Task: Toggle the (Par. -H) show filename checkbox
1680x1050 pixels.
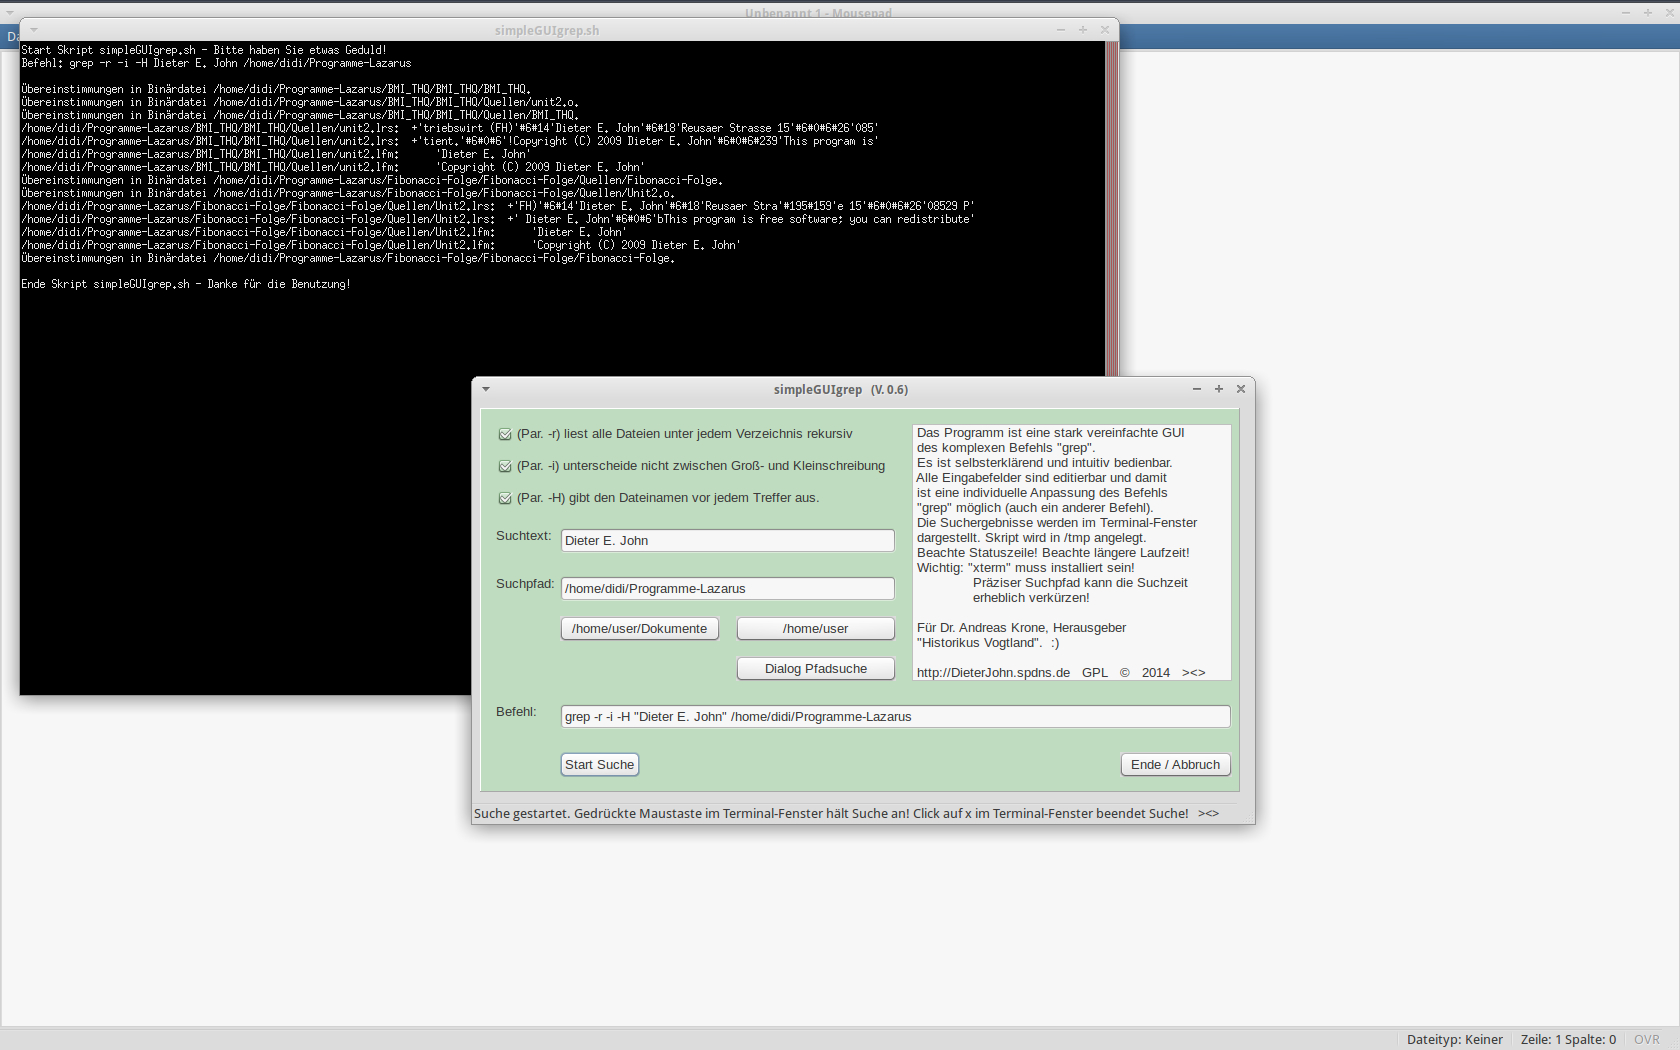Action: (x=505, y=498)
